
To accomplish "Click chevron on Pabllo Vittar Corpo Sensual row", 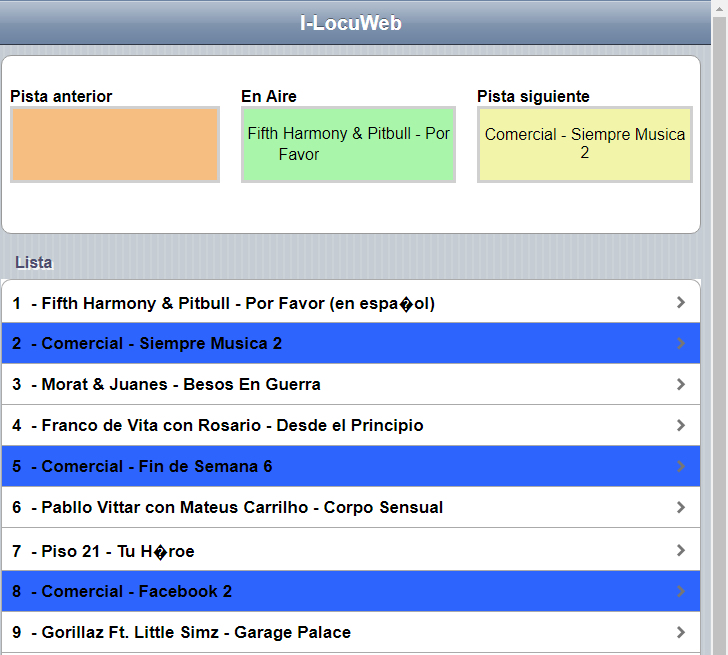I will 681,507.
